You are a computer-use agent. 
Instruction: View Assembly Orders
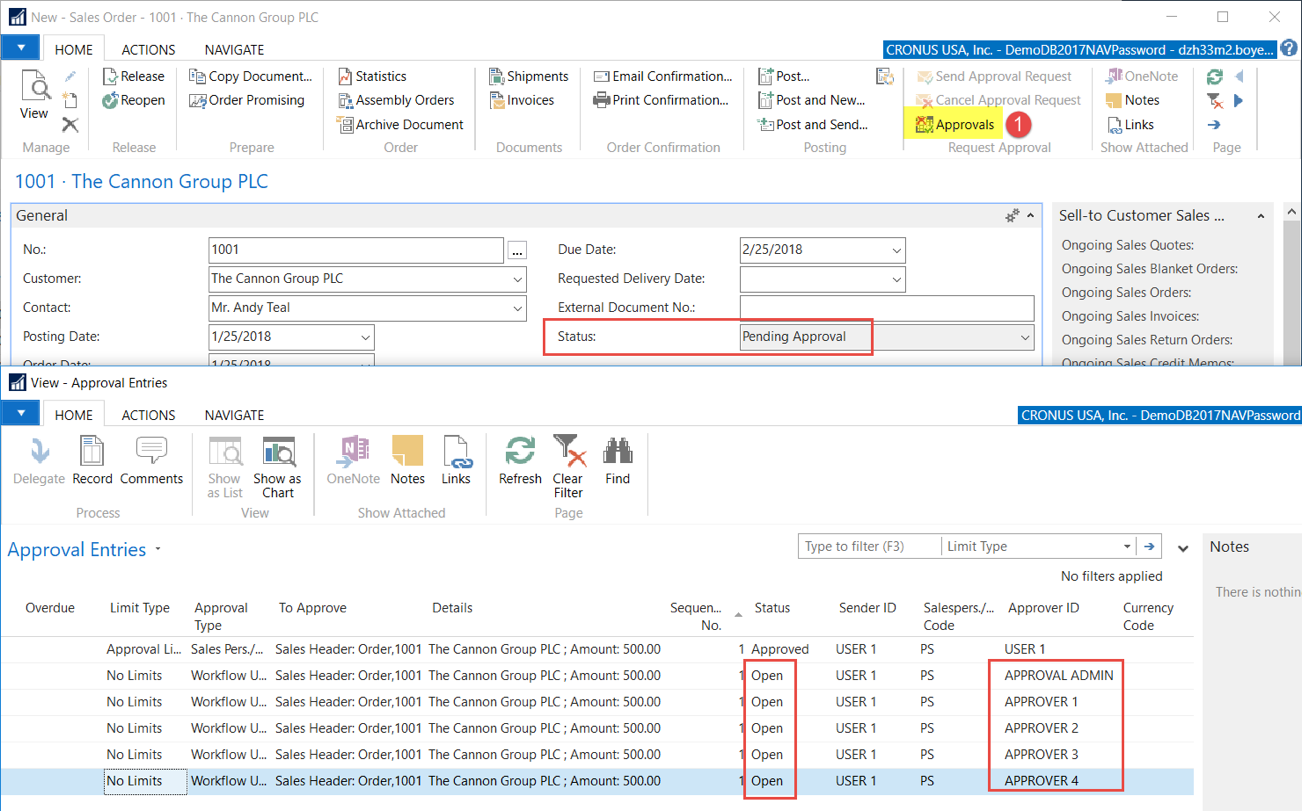(x=398, y=100)
